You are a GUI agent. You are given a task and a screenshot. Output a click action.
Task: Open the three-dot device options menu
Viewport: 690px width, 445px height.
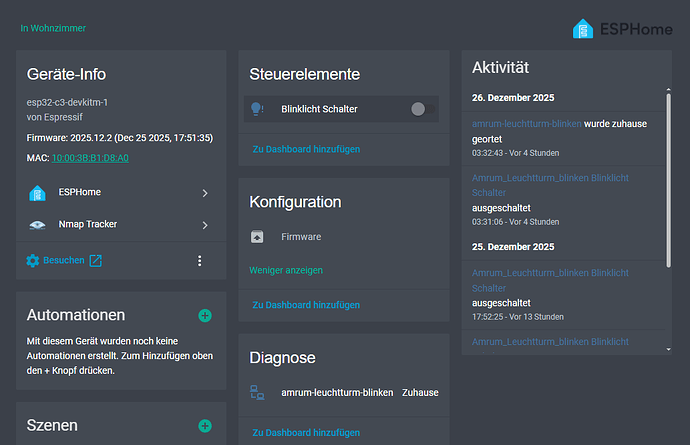tap(199, 261)
